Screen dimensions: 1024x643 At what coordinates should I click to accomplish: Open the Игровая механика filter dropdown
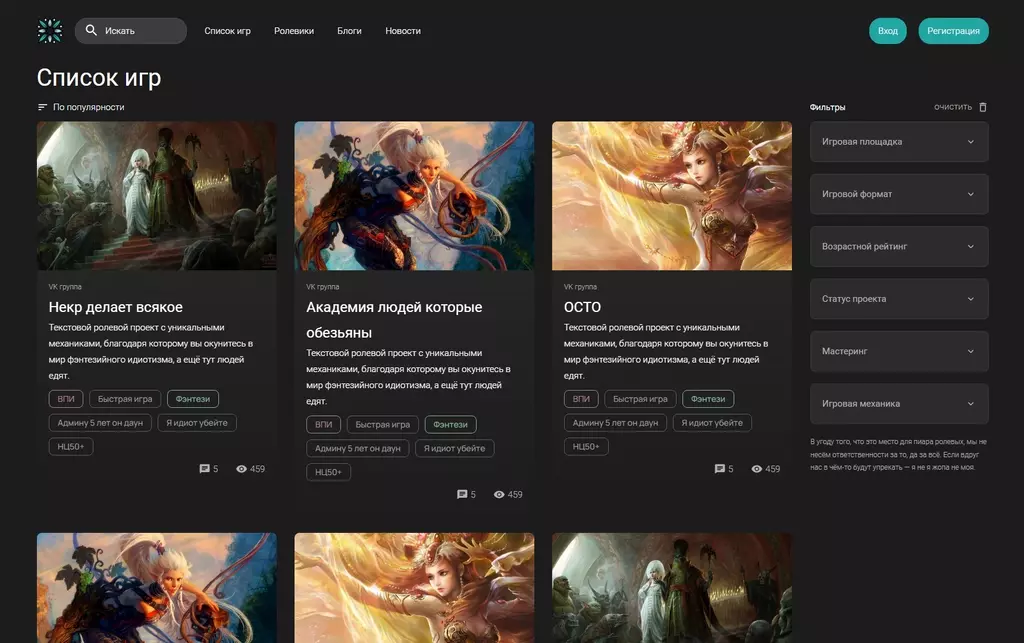click(x=898, y=404)
